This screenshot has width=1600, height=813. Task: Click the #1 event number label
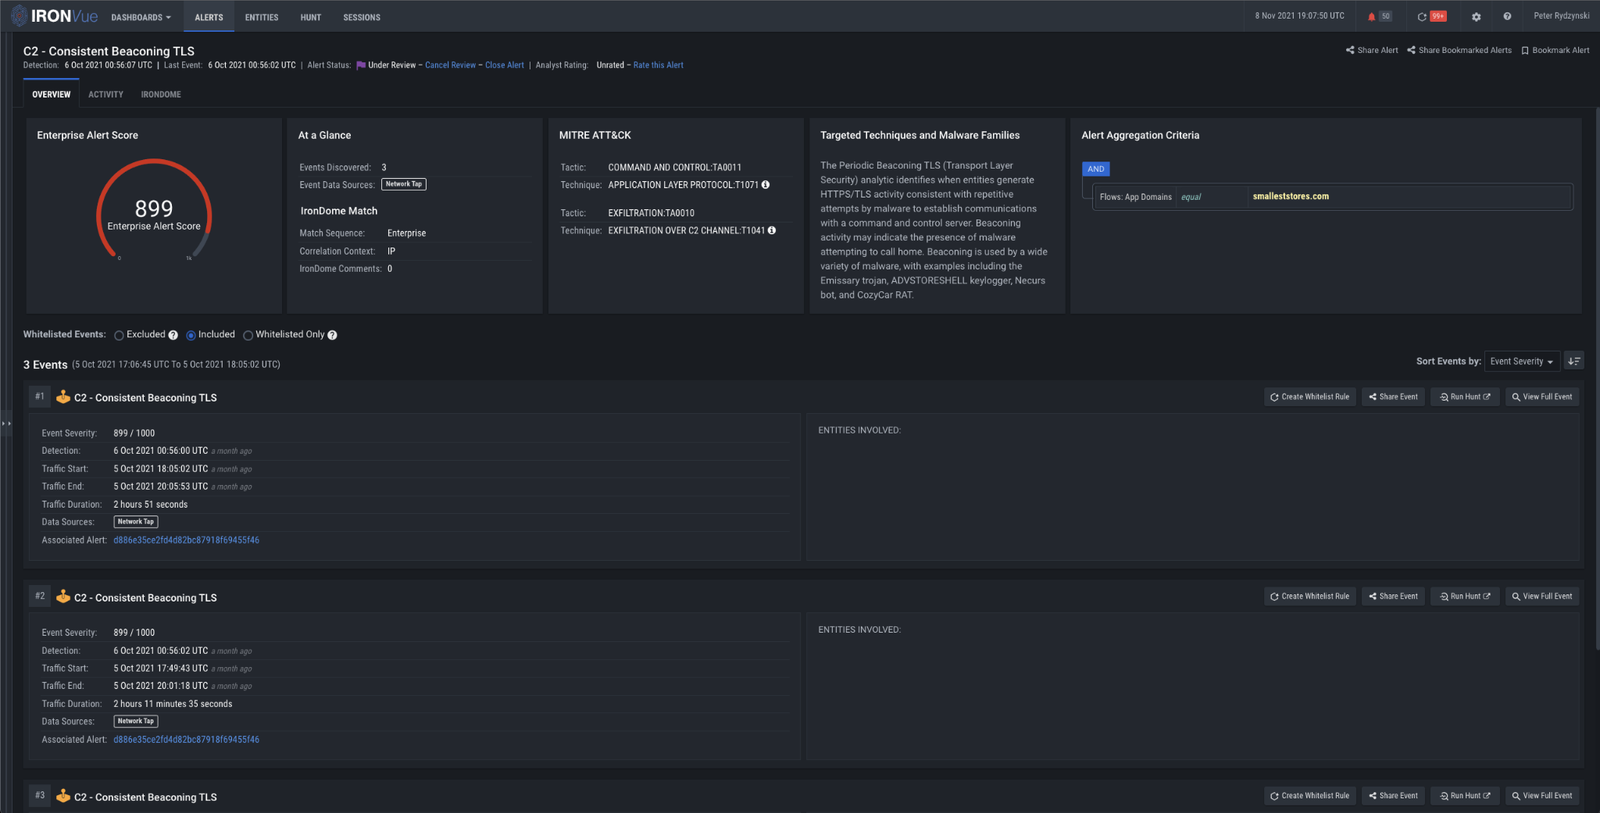pos(40,397)
